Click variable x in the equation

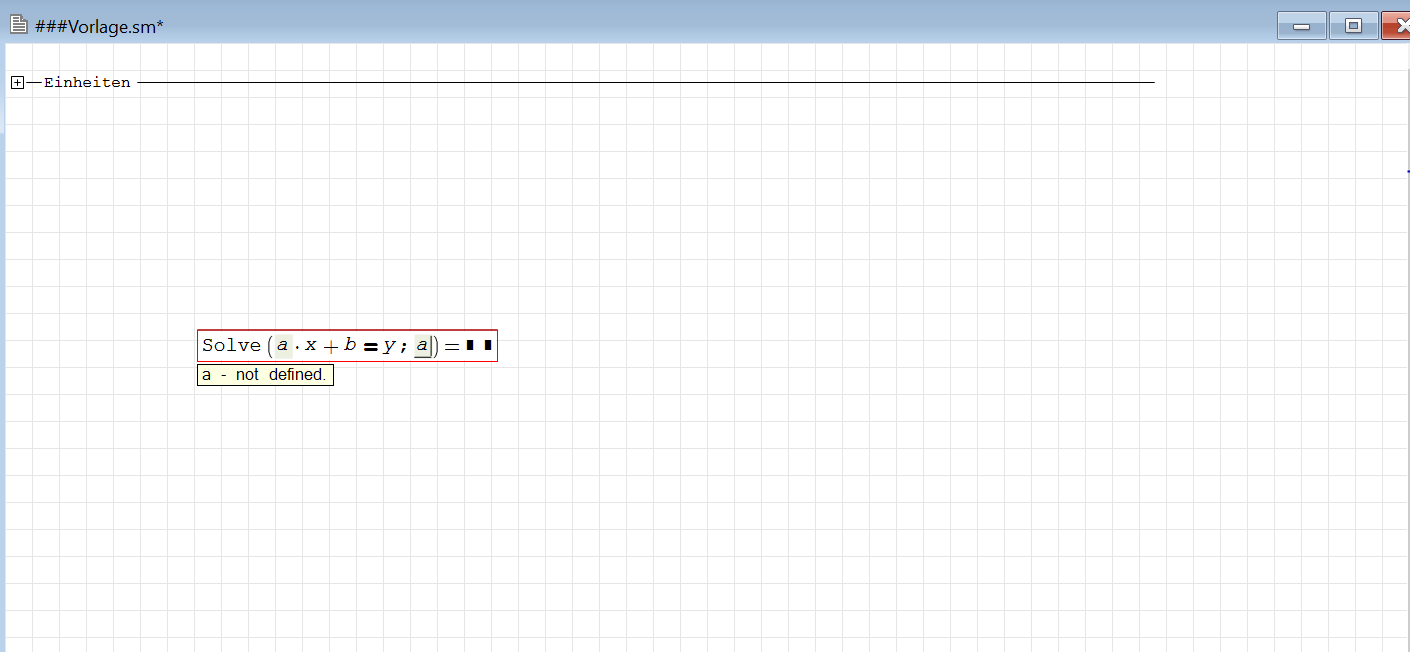tap(310, 344)
